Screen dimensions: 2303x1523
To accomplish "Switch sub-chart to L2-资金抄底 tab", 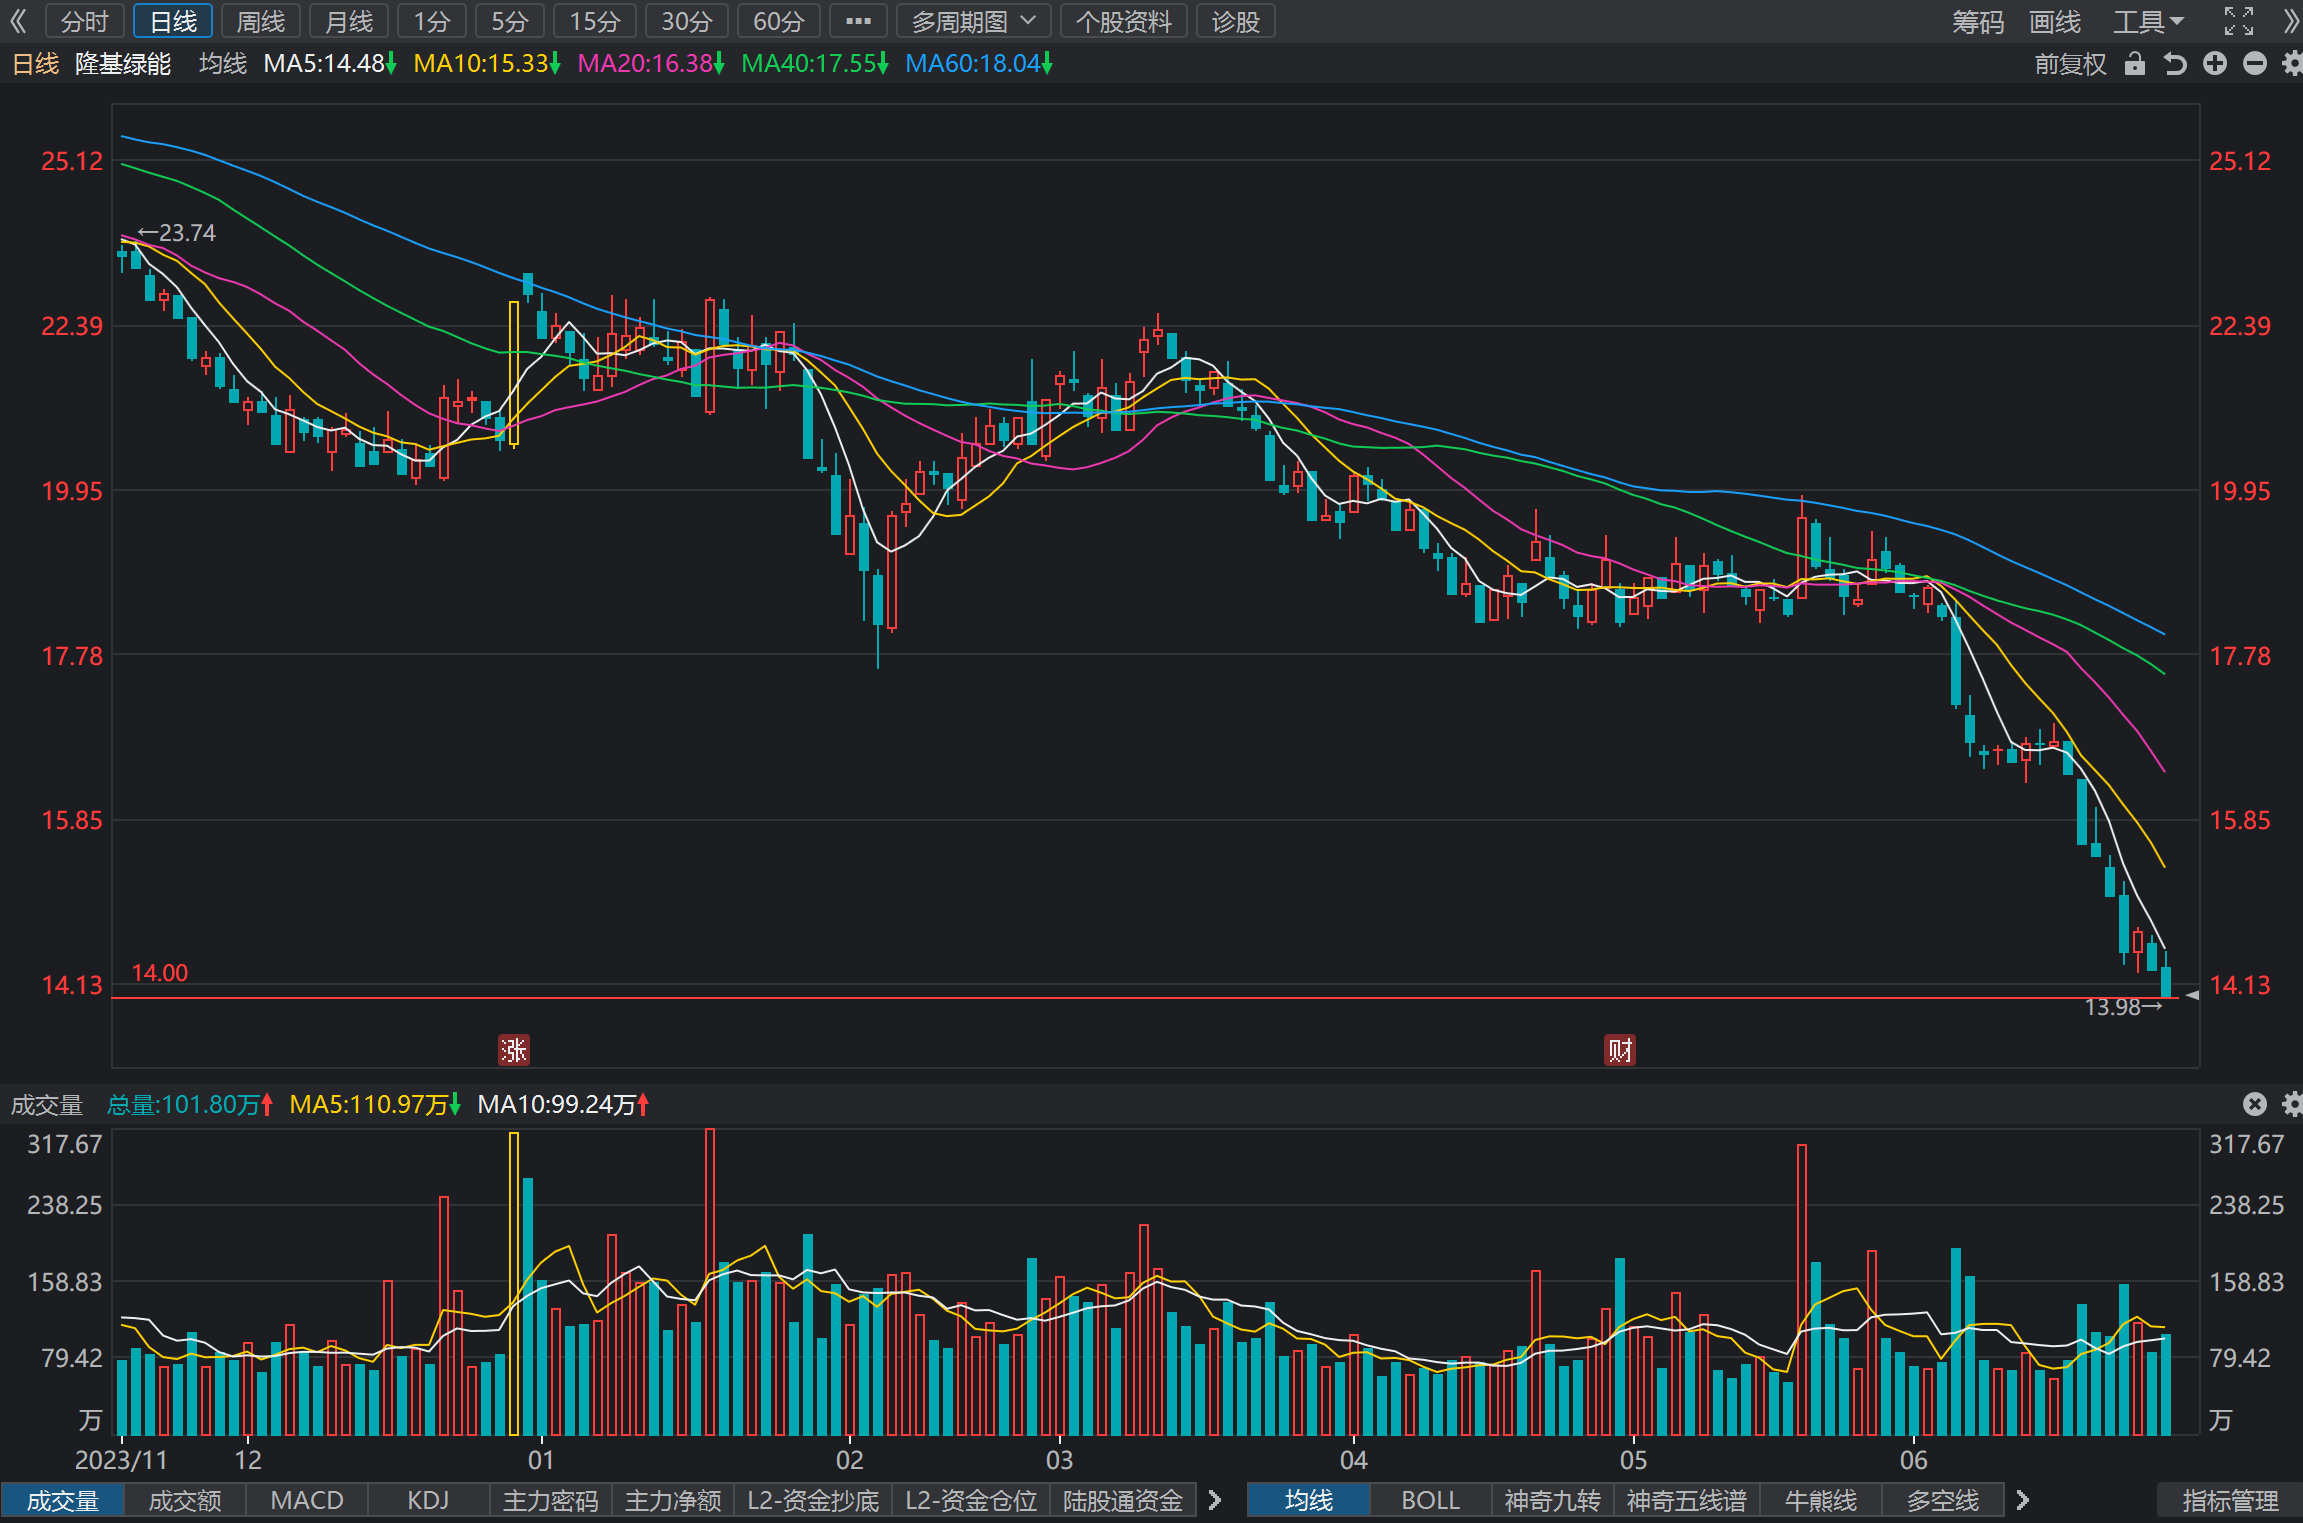I will click(x=813, y=1500).
